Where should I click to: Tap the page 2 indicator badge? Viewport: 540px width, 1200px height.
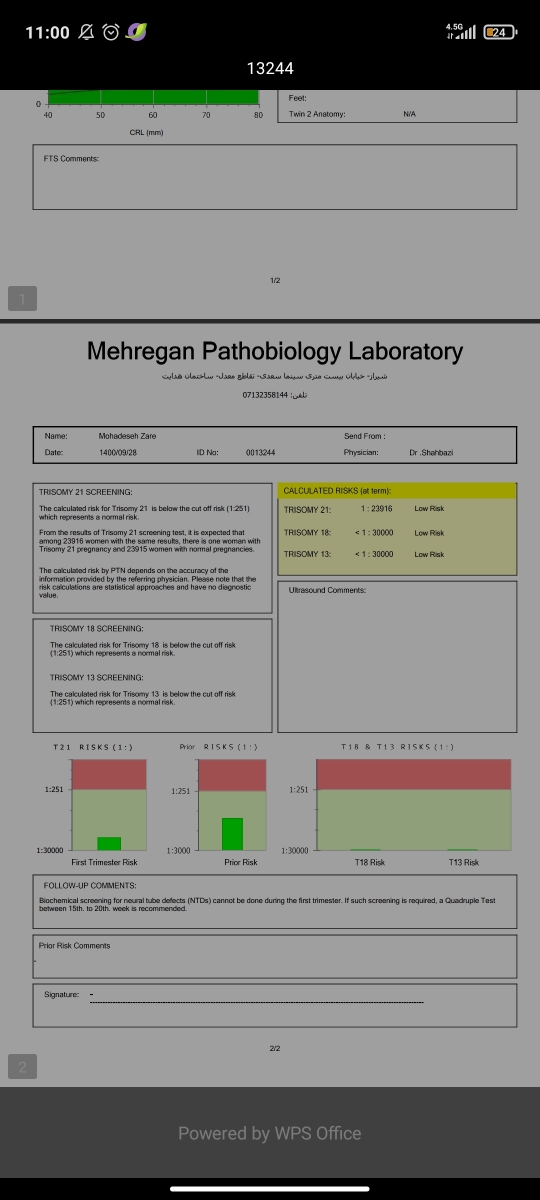[23, 1068]
